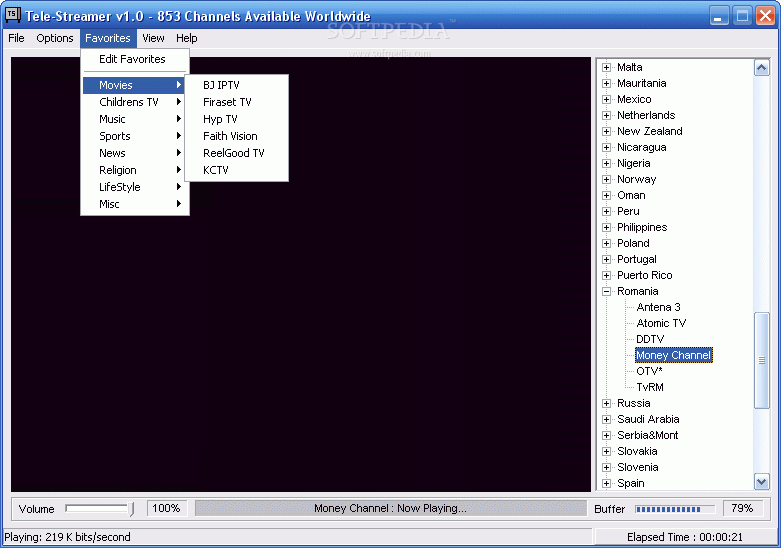The width and height of the screenshot is (781, 548).
Task: Play BJ IPTV from Movies
Action: (x=237, y=85)
